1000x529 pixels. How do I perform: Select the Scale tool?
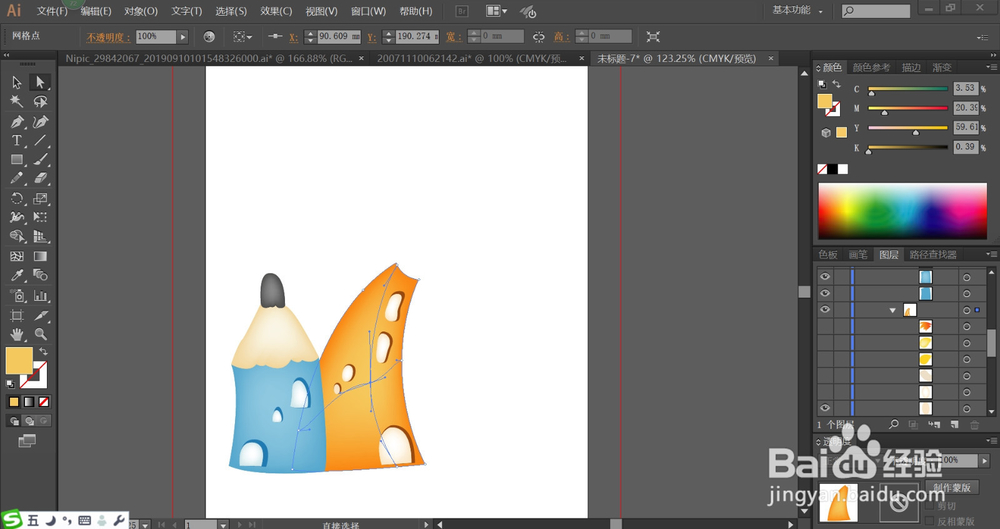[40, 198]
